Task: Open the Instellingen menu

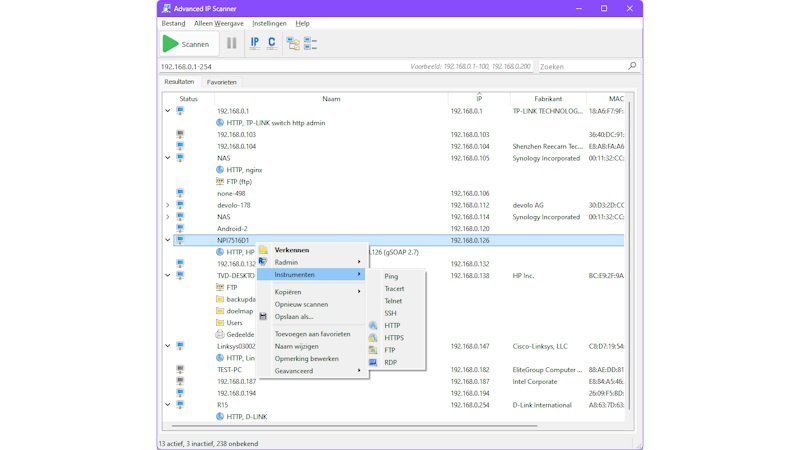Action: [269, 23]
